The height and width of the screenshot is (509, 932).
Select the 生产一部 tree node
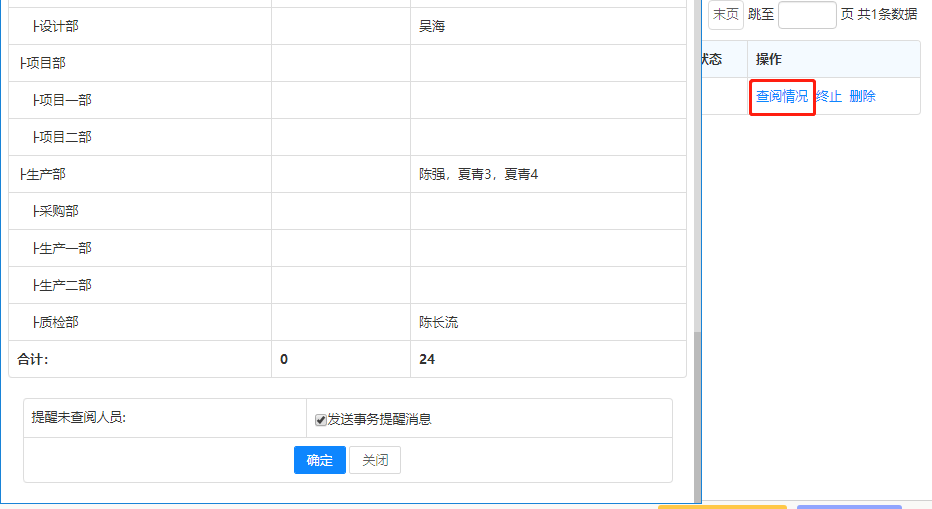tap(65, 248)
